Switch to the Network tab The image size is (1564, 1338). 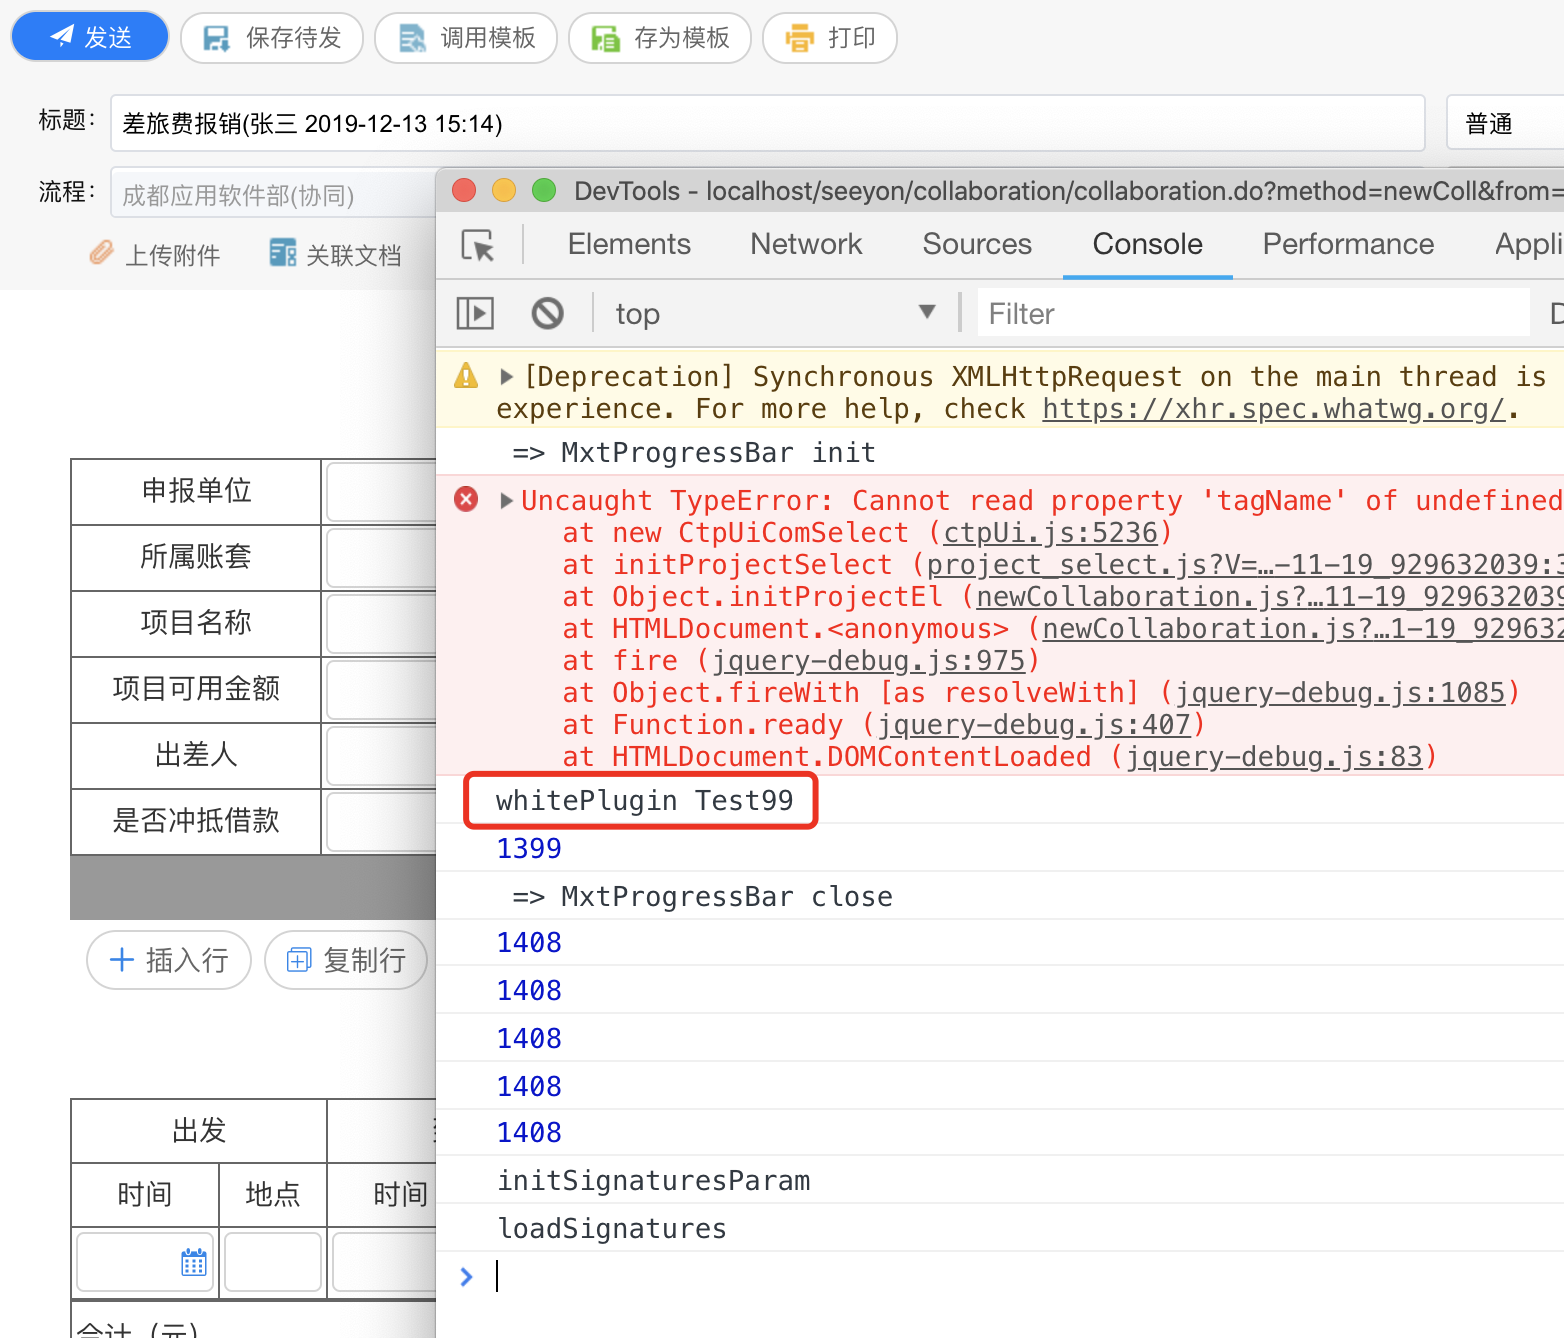click(805, 245)
